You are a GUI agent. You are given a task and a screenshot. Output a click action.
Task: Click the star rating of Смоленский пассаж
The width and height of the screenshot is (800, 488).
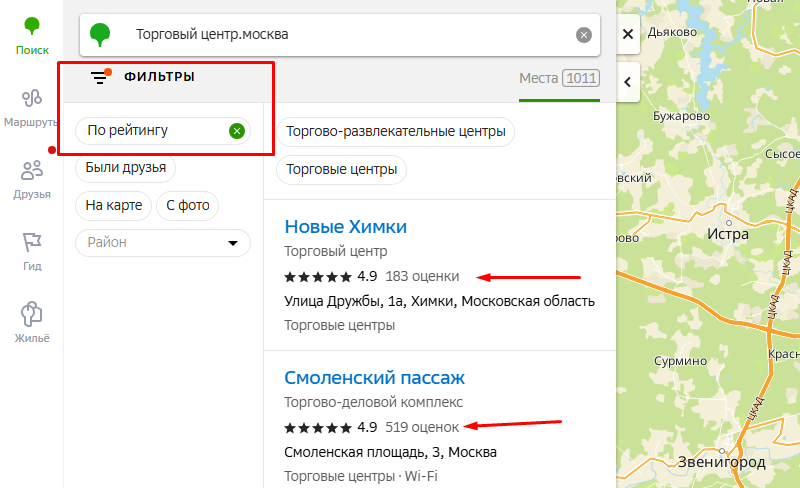(x=318, y=428)
